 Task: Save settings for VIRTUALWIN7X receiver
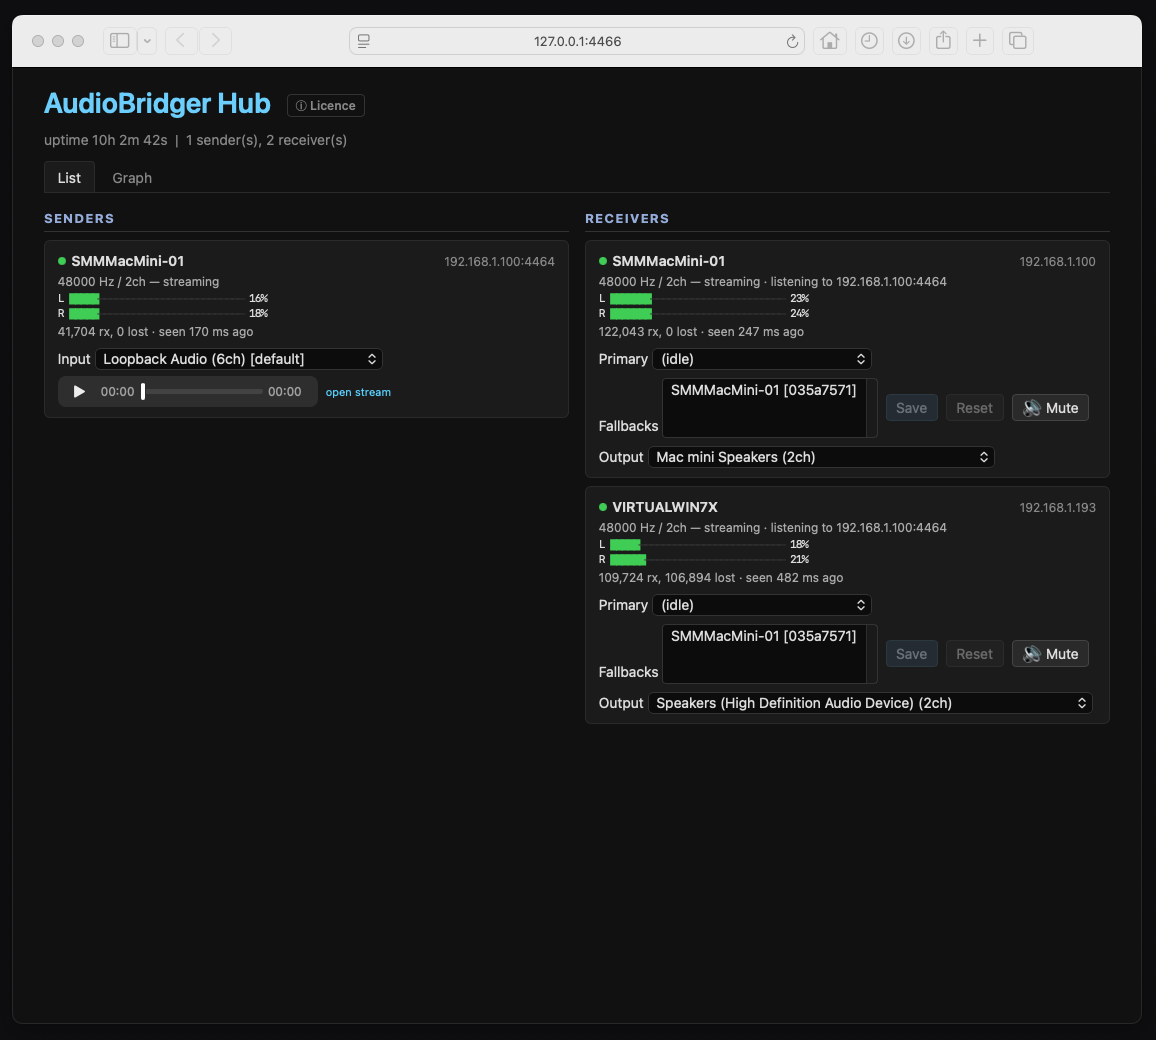[911, 654]
